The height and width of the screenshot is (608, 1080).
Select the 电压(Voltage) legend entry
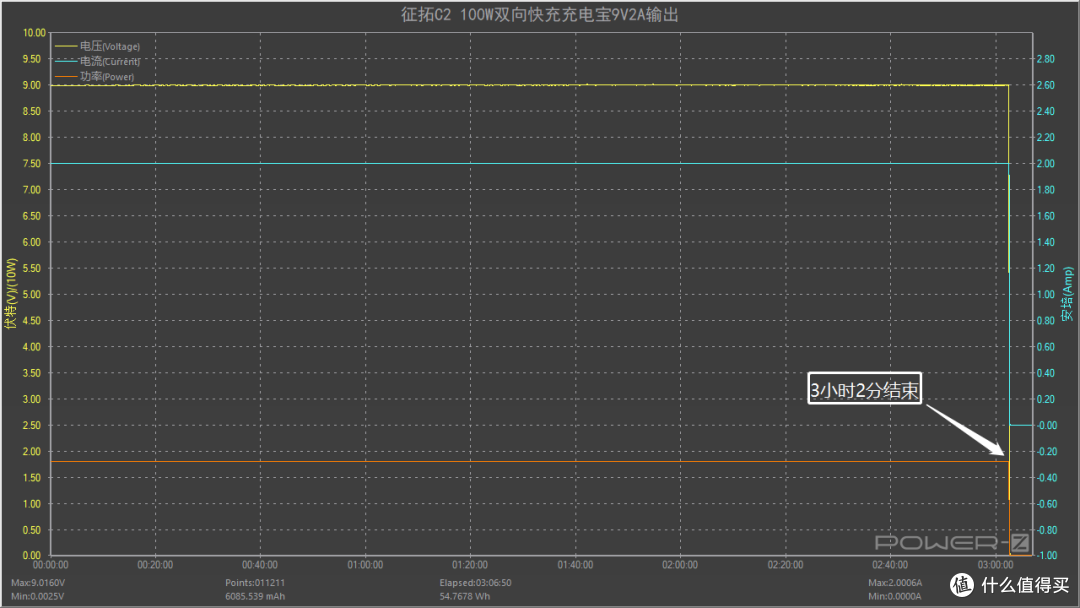click(98, 46)
